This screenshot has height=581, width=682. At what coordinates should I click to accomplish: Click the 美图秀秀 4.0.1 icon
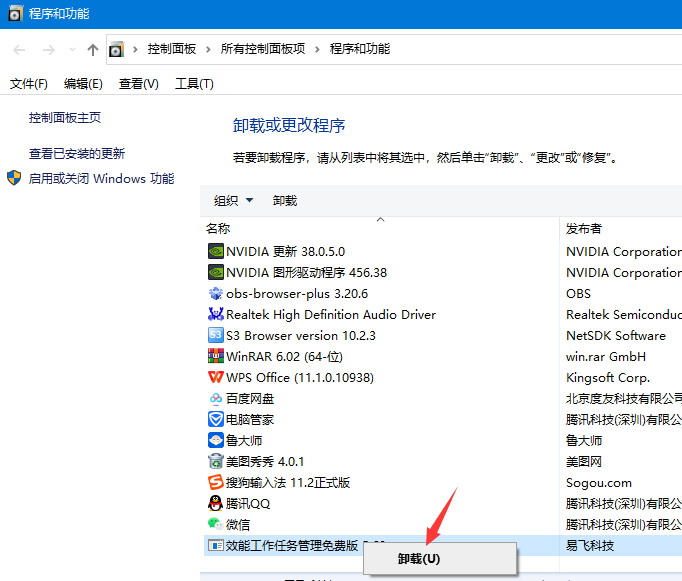pos(216,461)
